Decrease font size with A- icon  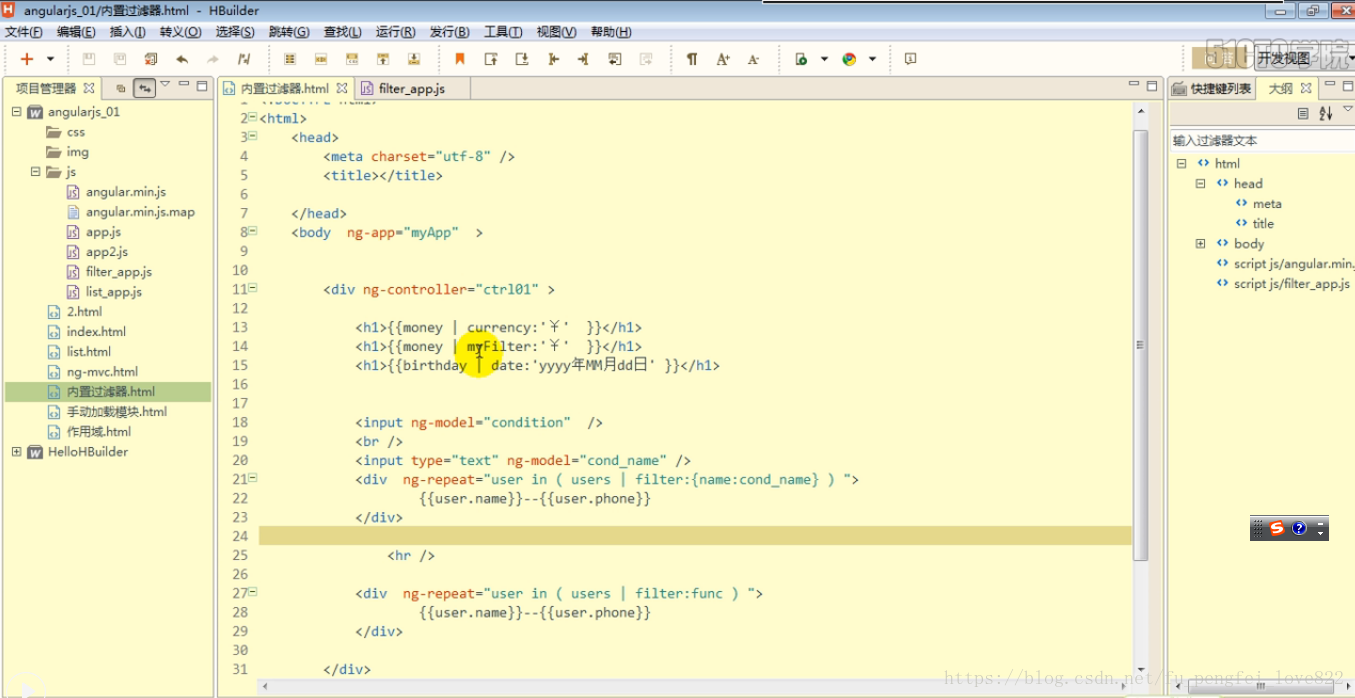tap(754, 59)
